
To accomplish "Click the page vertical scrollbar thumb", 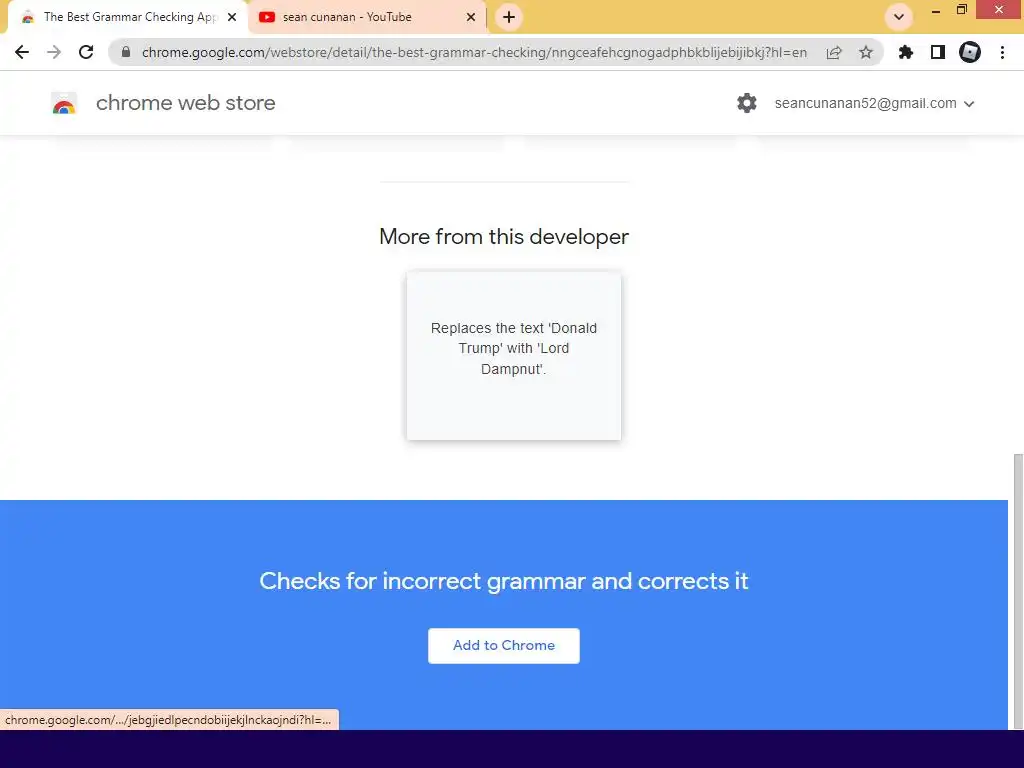I will [1017, 591].
